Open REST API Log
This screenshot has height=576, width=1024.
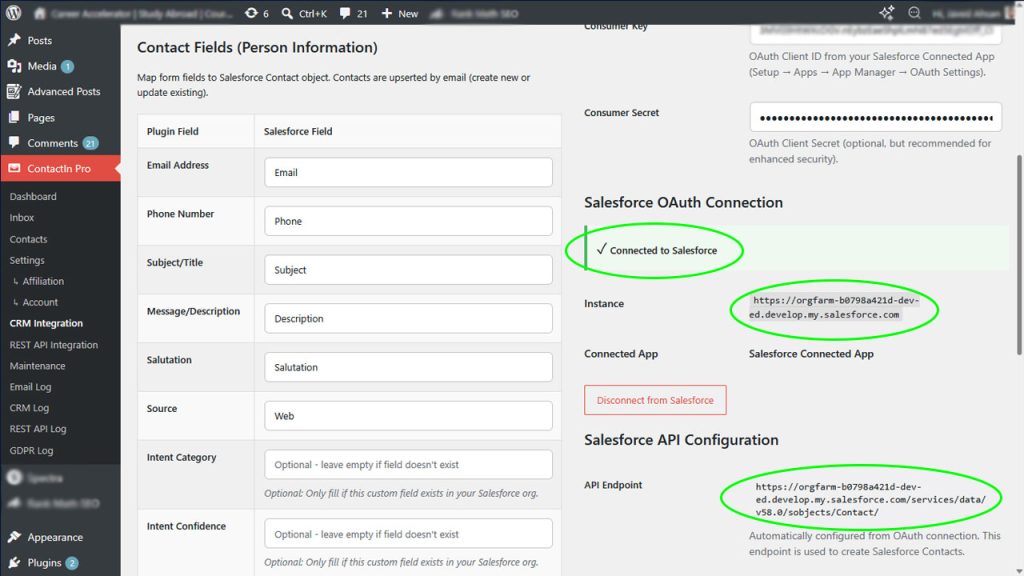point(38,429)
